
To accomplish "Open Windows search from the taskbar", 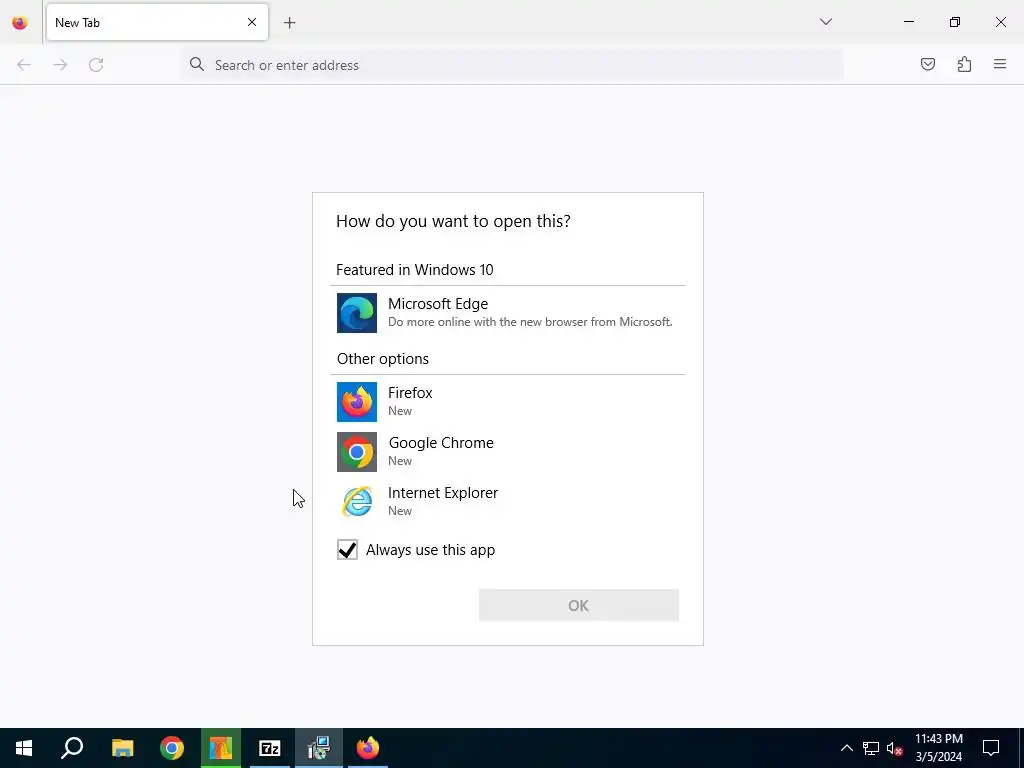I will click(x=72, y=748).
